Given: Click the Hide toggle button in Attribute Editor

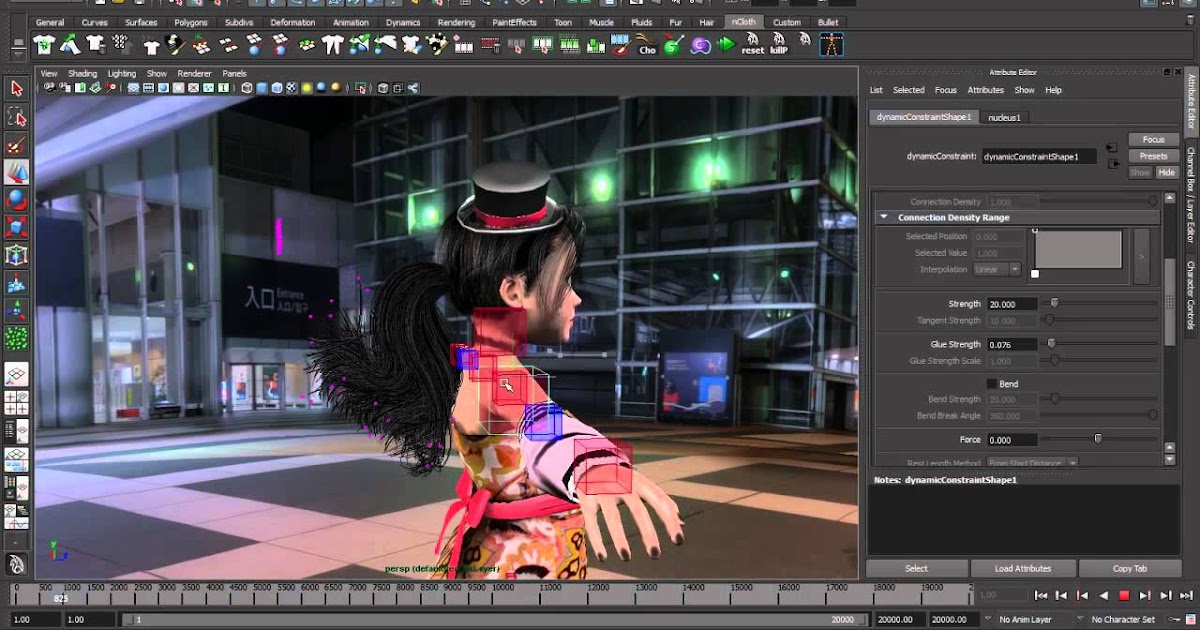Looking at the screenshot, I should pos(1166,172).
